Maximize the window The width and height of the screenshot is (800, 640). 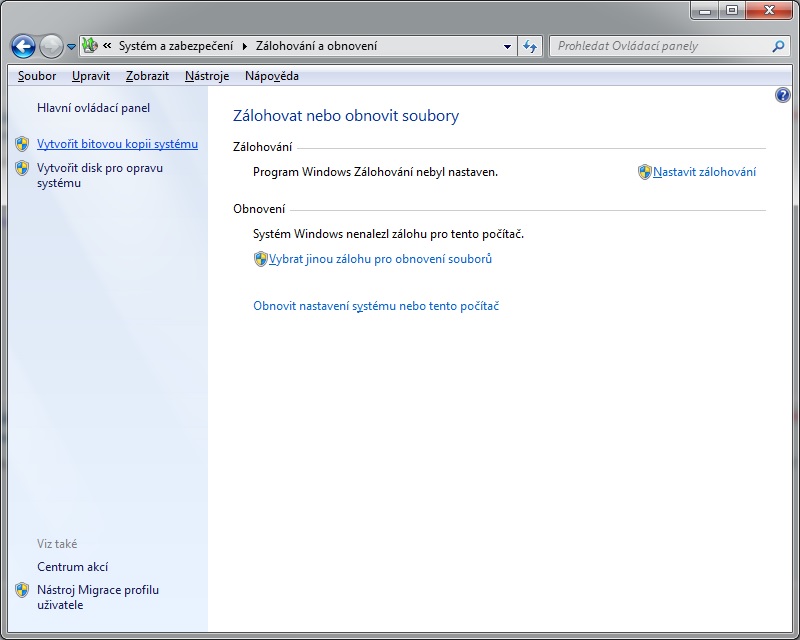[733, 10]
